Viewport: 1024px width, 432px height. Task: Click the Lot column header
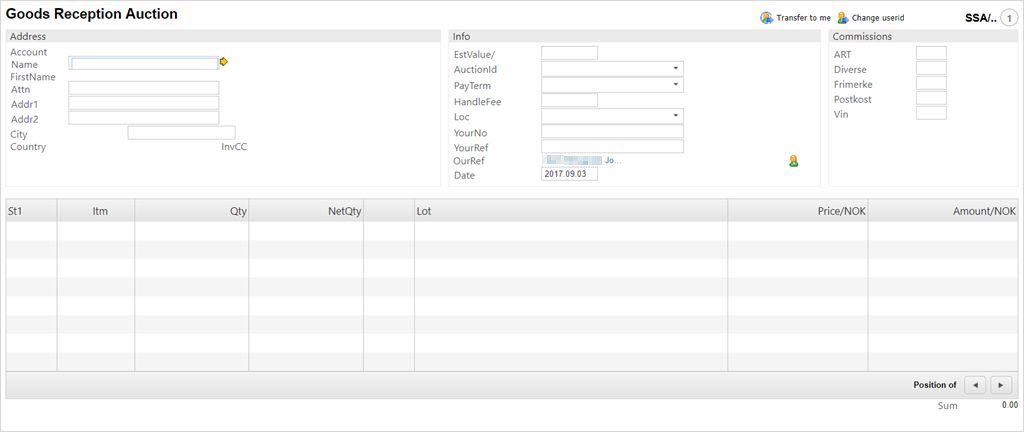pos(424,211)
